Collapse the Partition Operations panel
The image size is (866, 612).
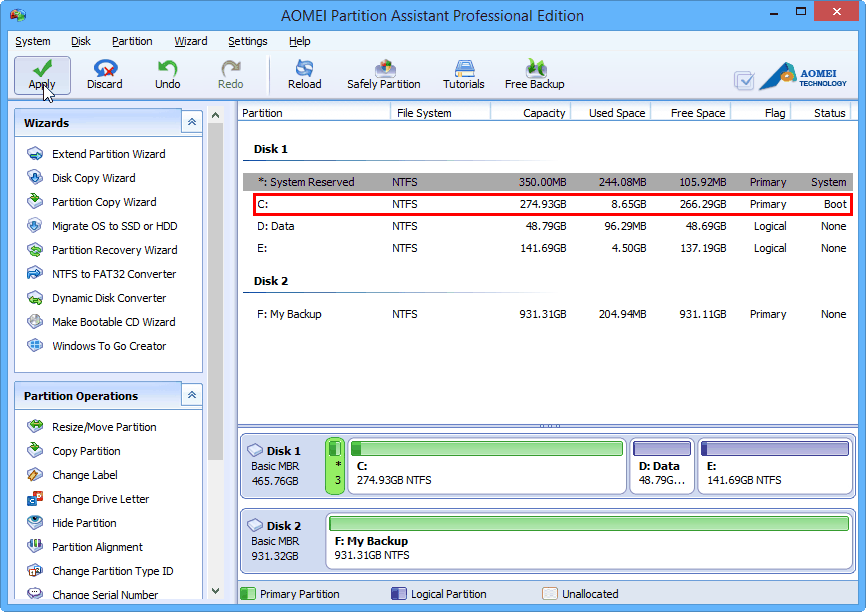pyautogui.click(x=190, y=394)
